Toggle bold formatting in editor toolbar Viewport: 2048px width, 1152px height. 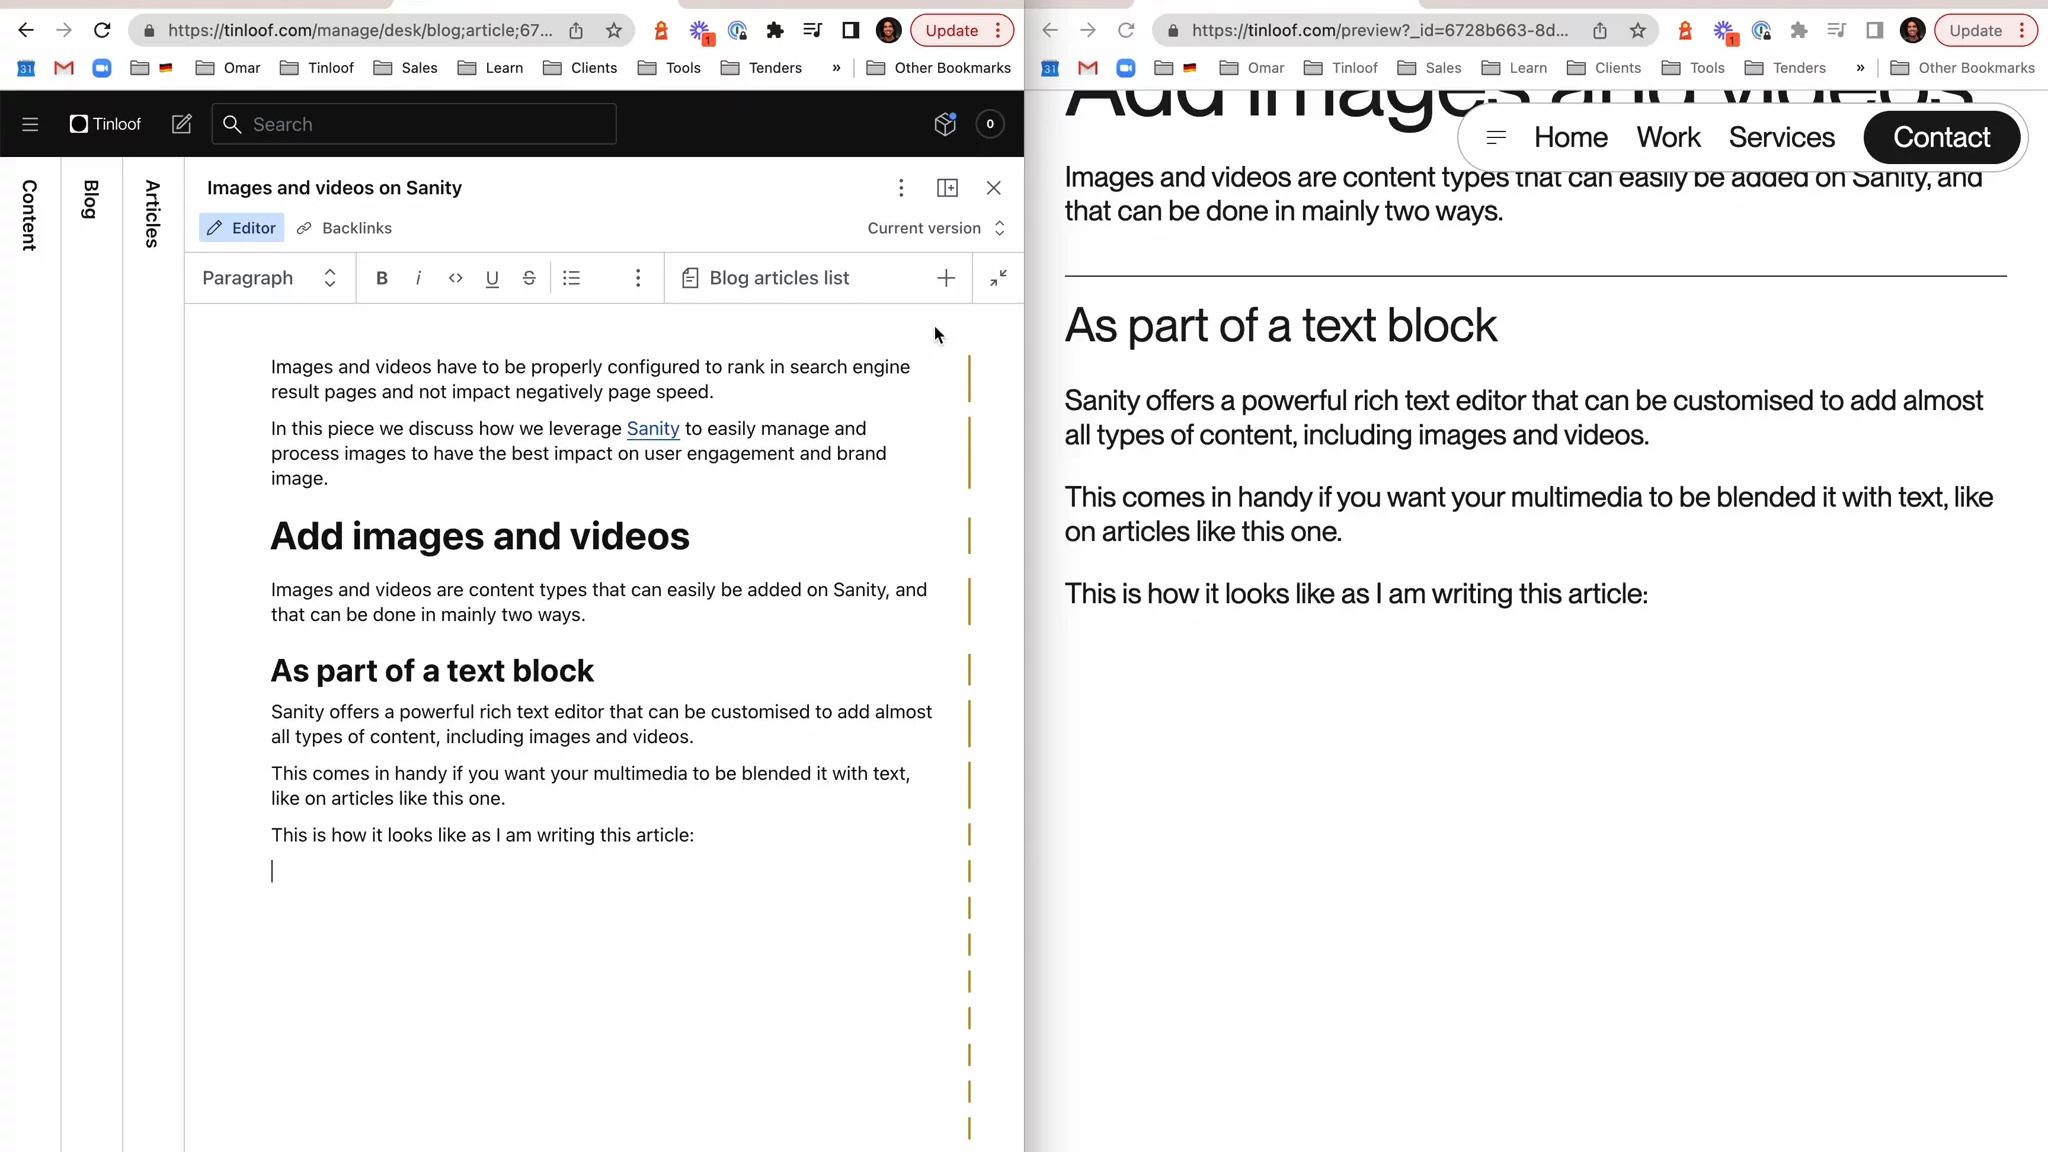381,278
